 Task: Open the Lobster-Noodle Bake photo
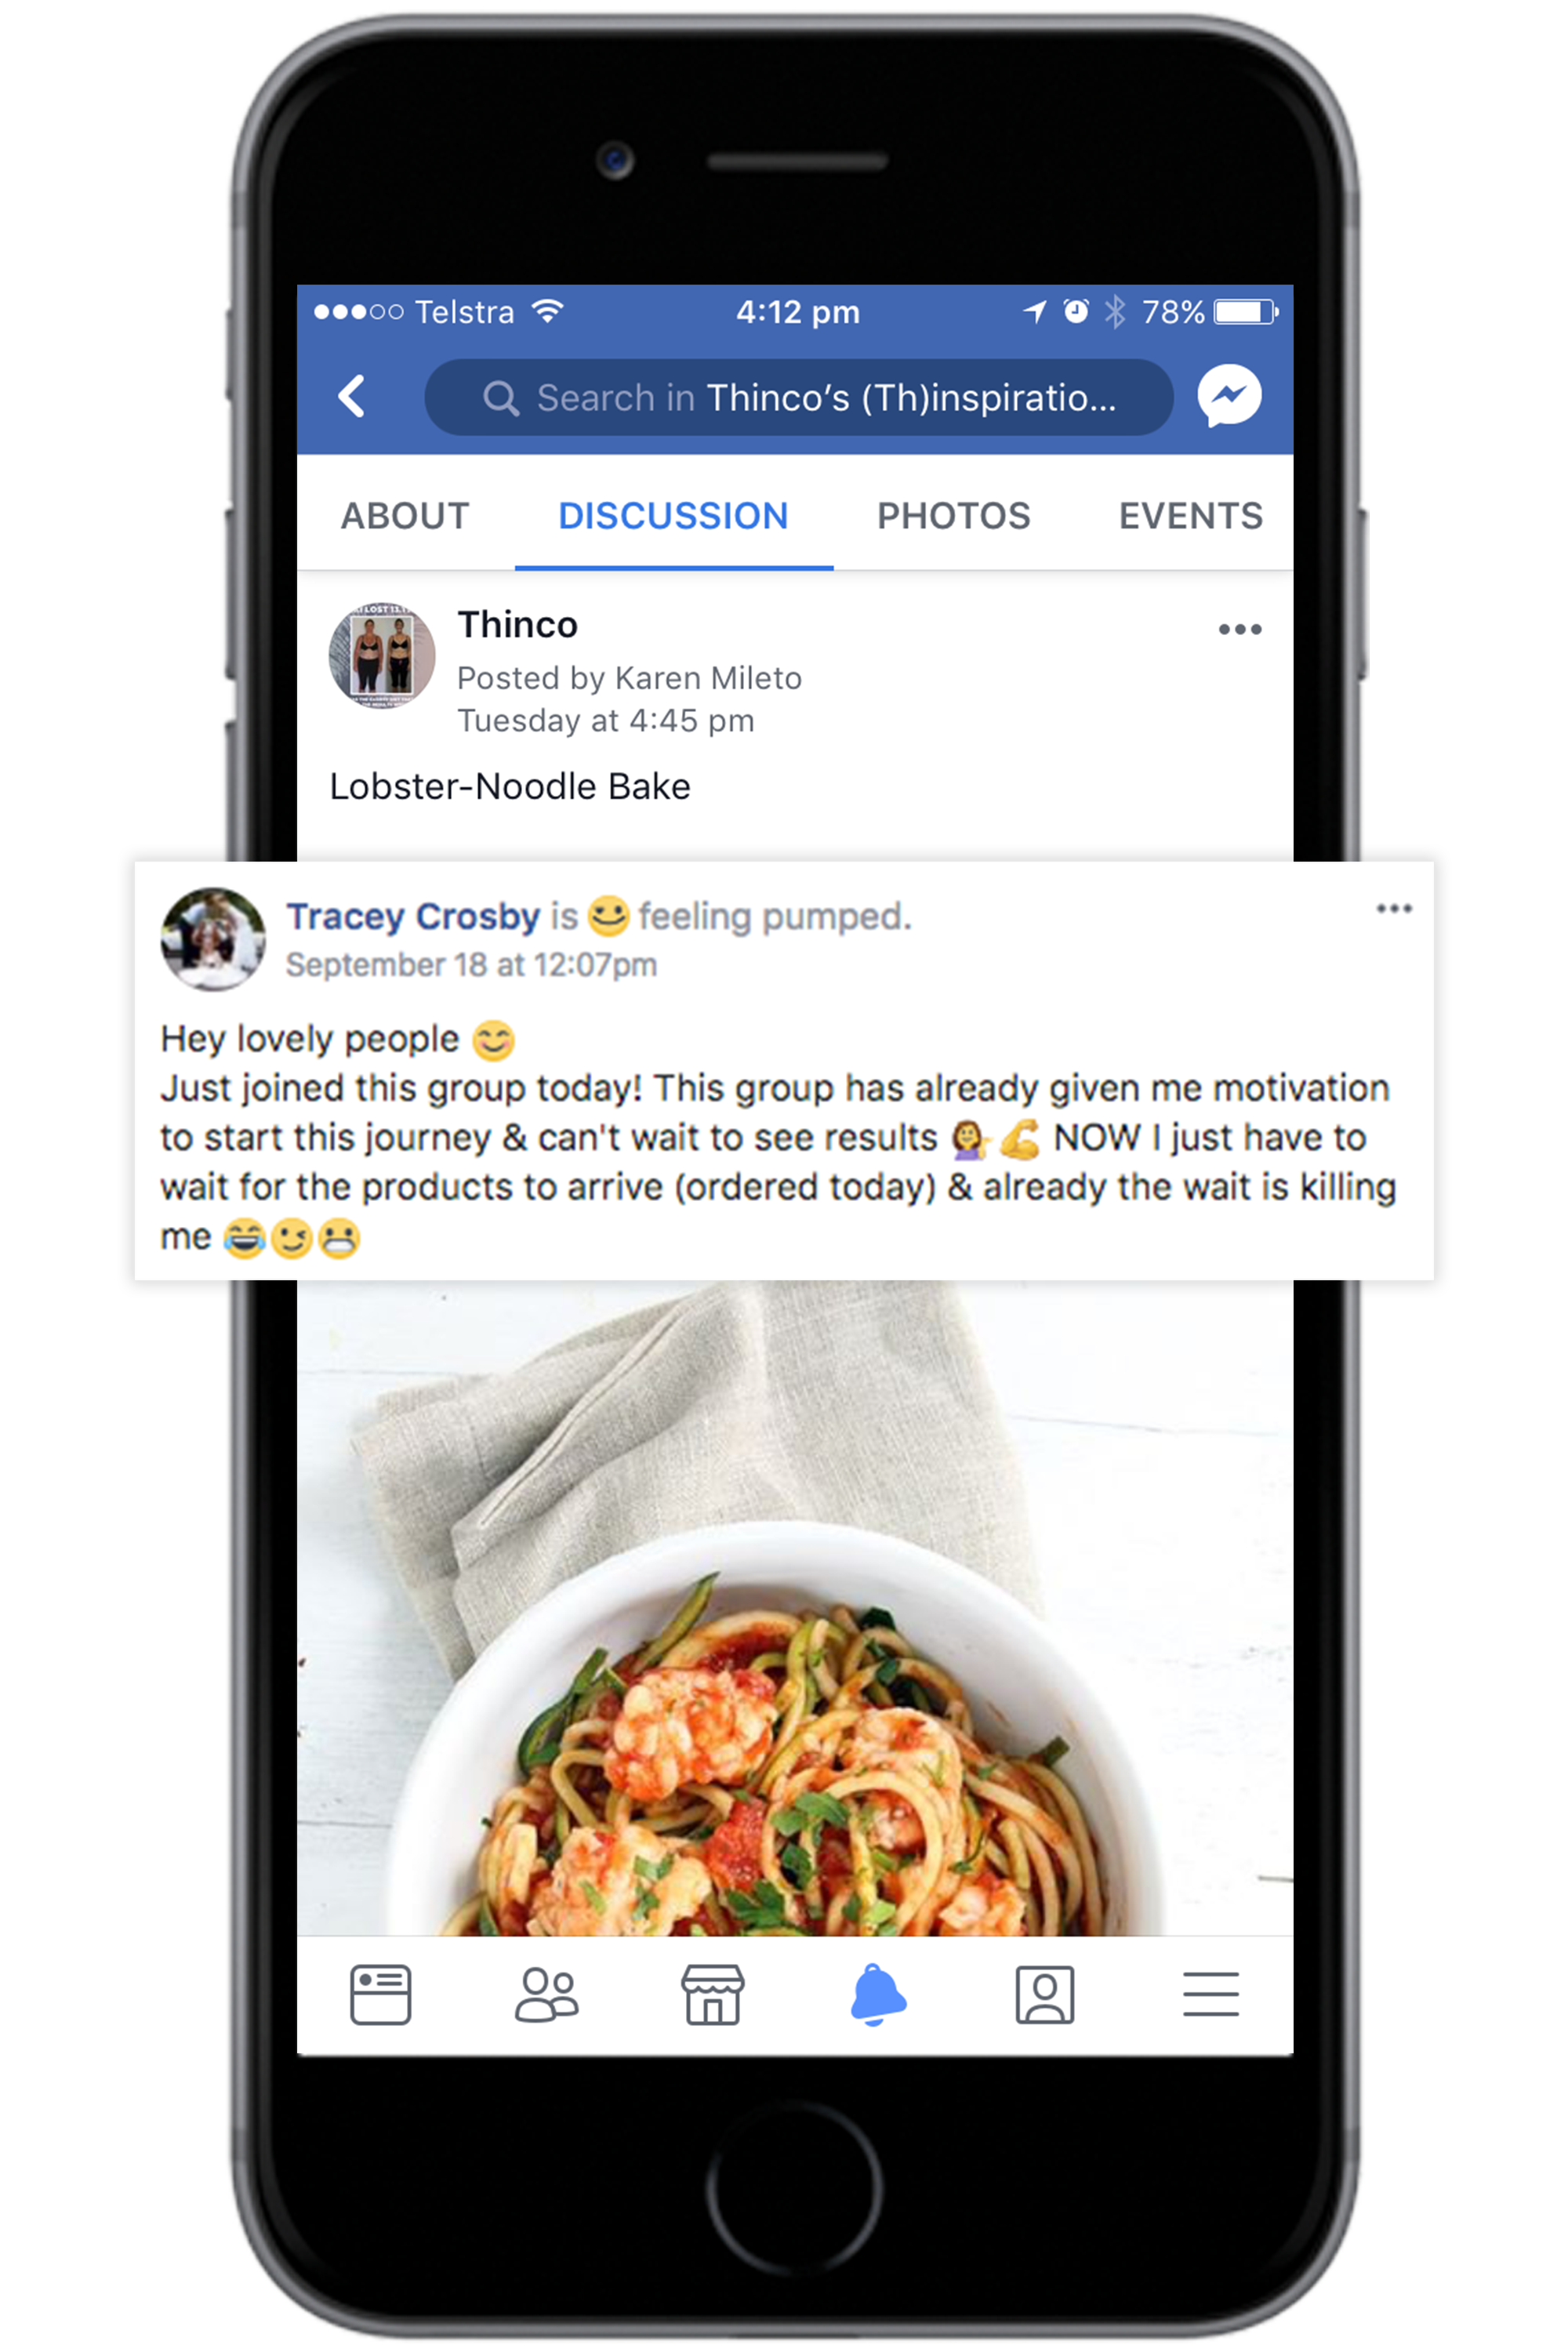tap(794, 1607)
